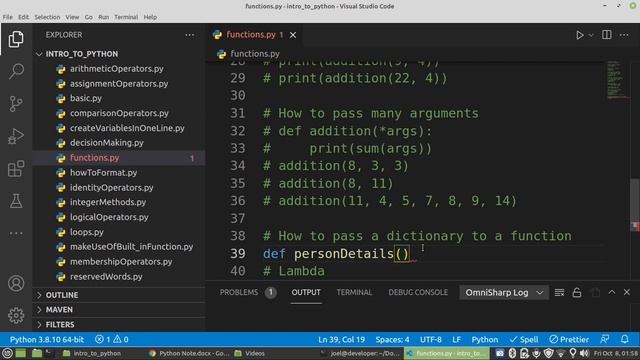
Task: Open the Testing flask icon
Action: [x=16, y=201]
